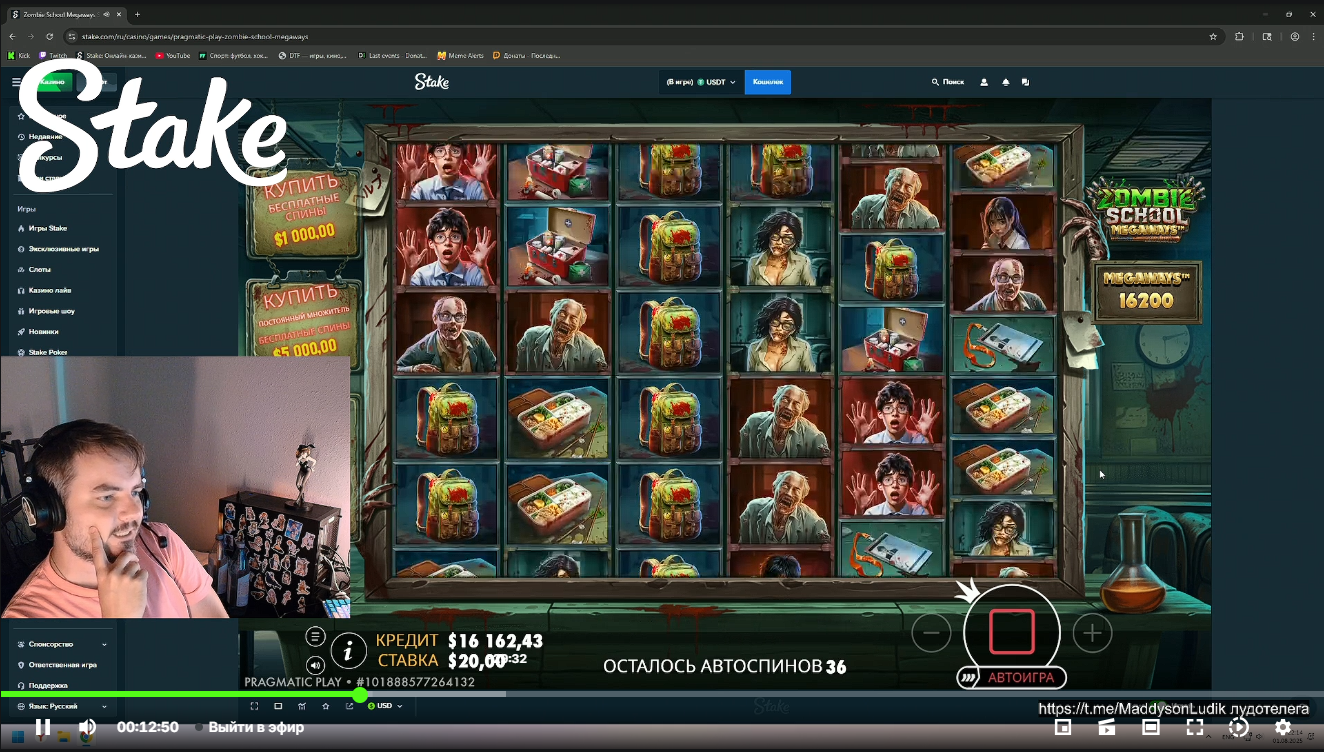
Task: Open the DTF bookmark
Action: (314, 56)
